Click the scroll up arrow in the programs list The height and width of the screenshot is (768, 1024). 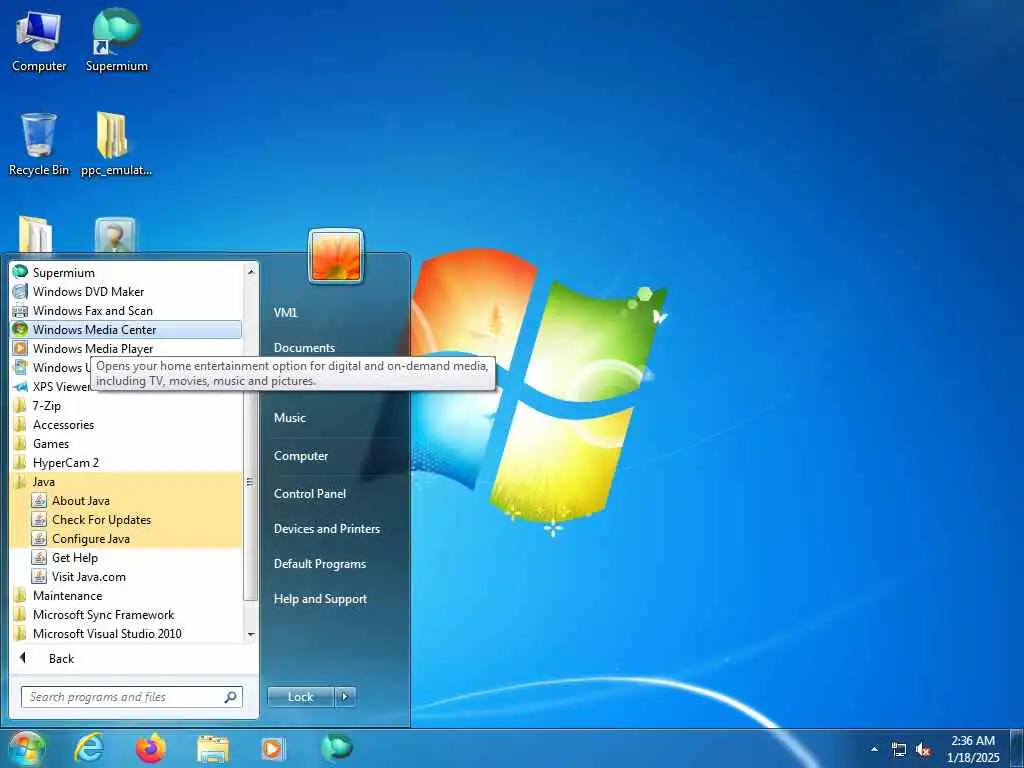251,270
